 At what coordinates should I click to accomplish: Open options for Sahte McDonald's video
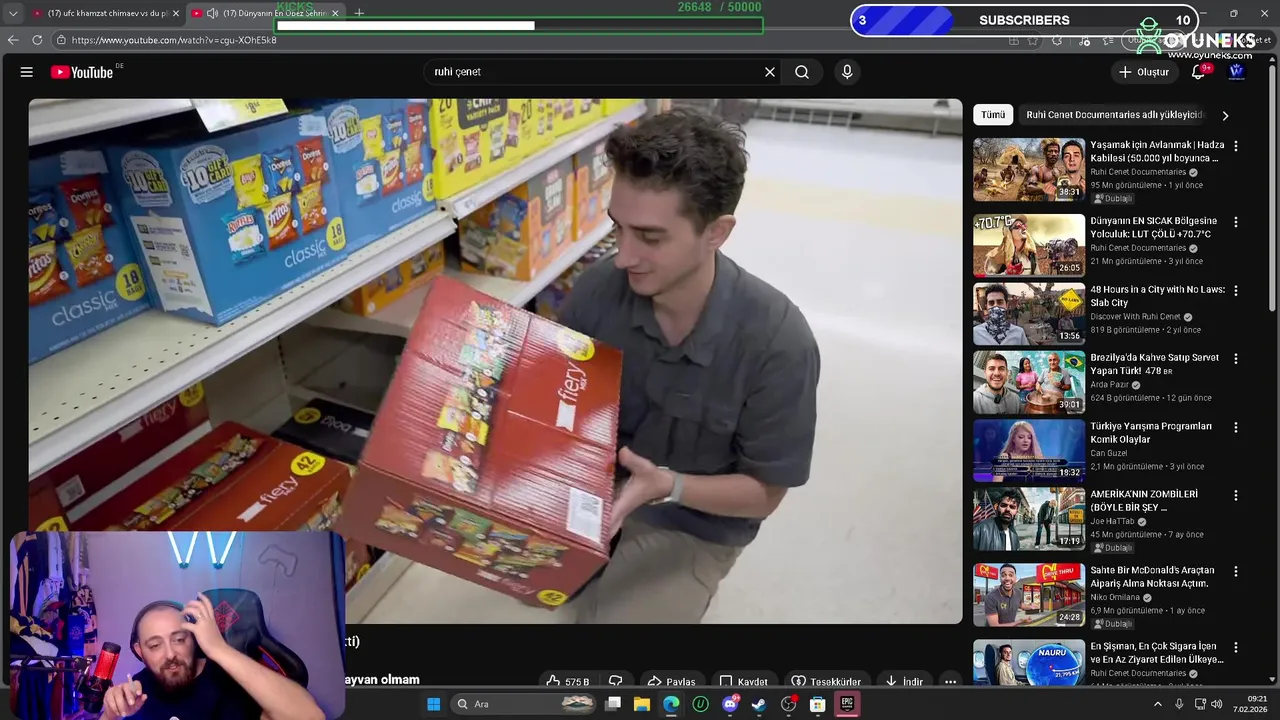tap(1236, 572)
